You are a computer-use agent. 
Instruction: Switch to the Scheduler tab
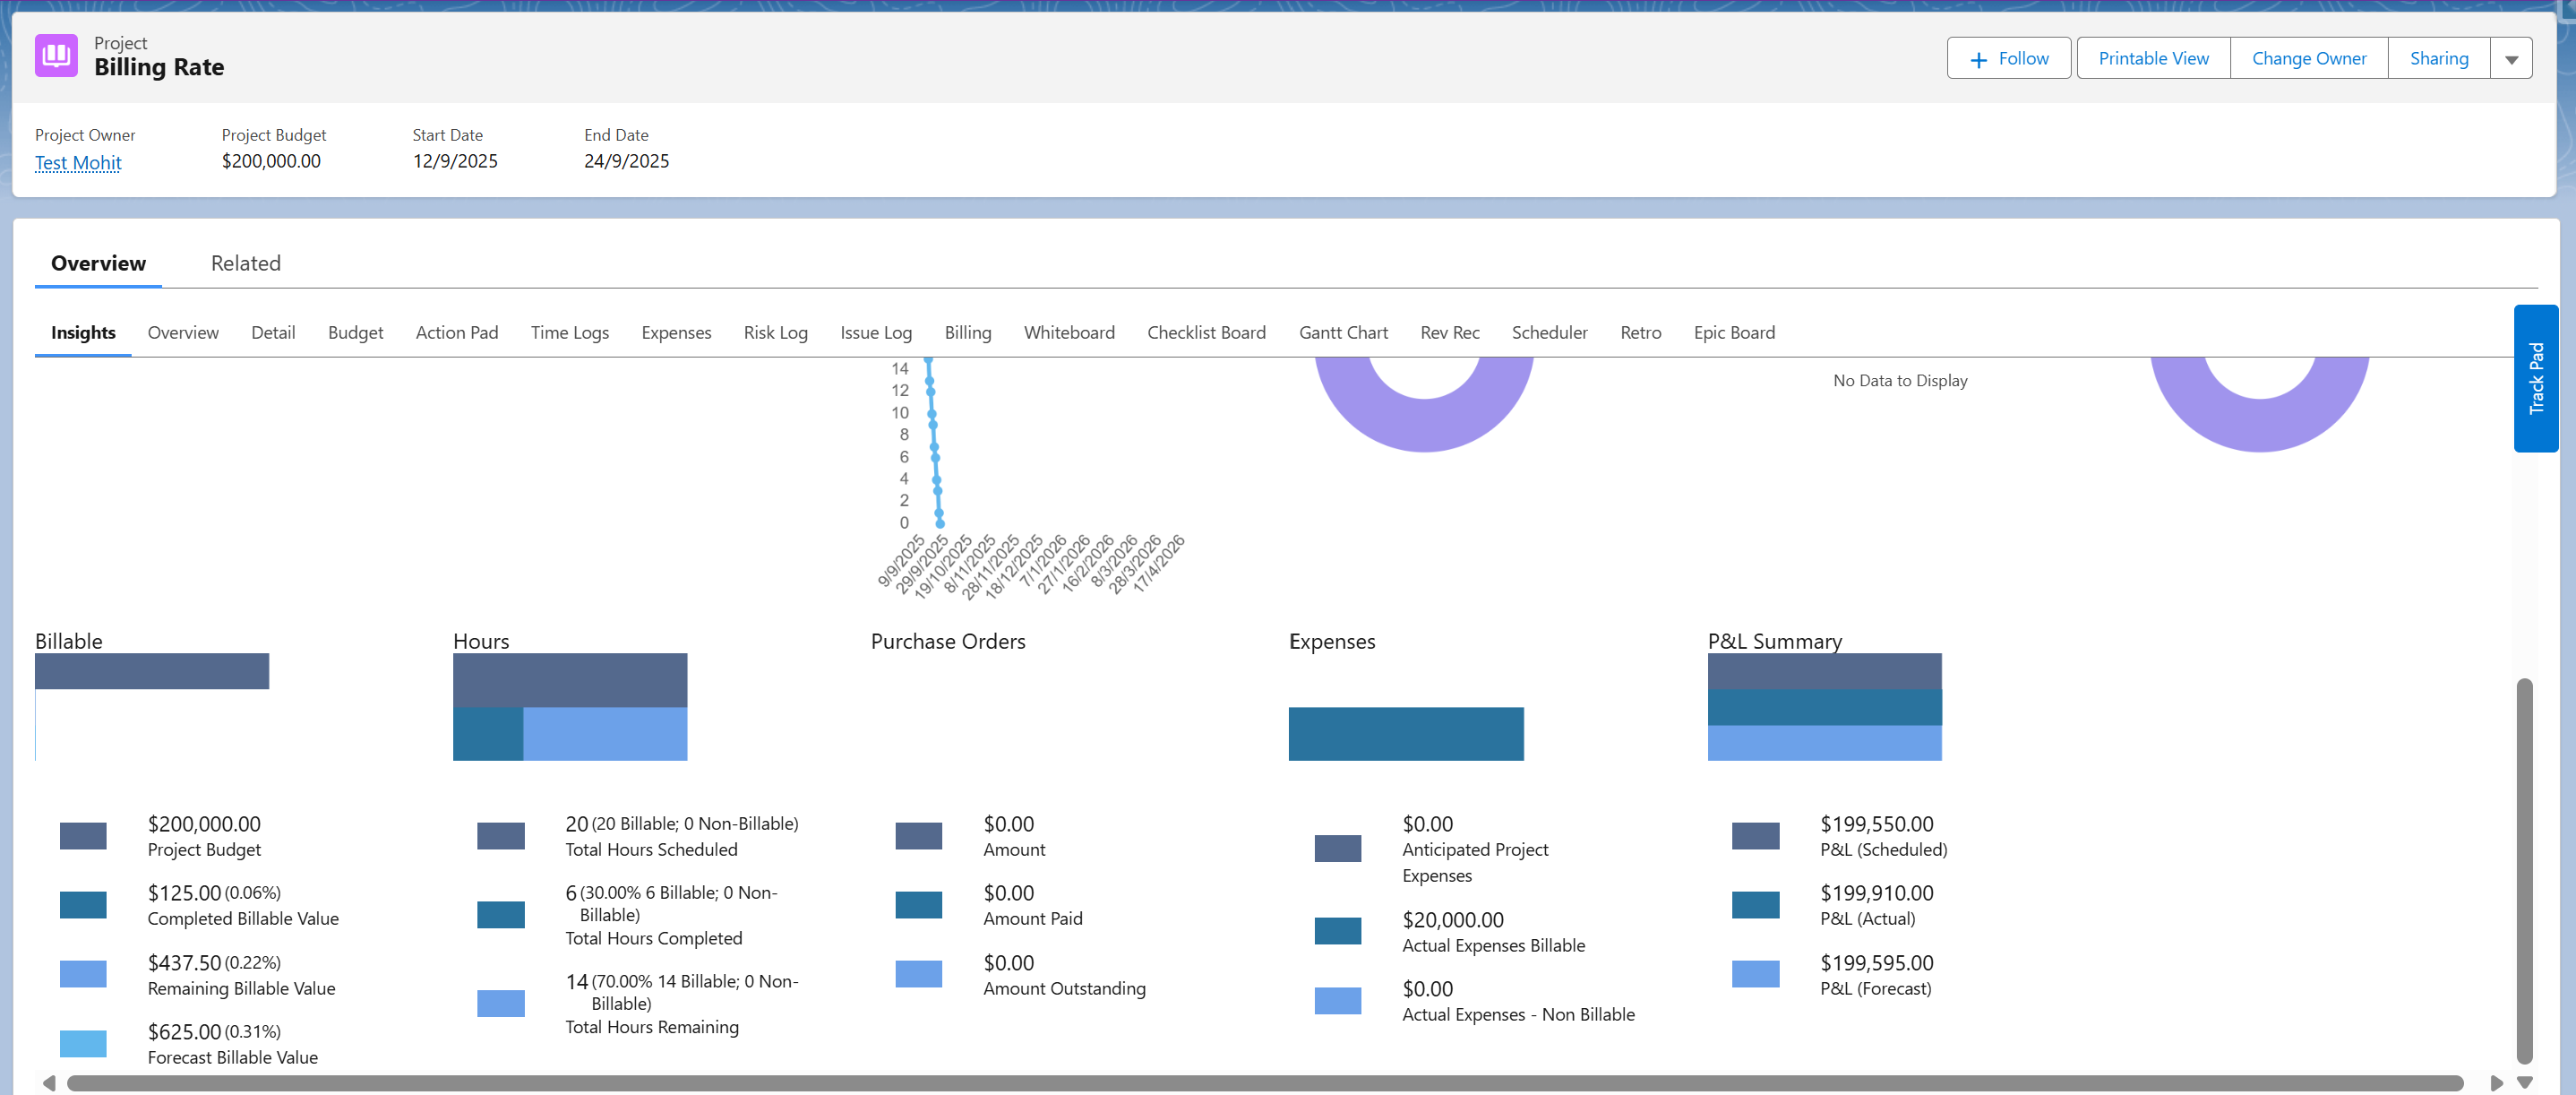(1549, 333)
